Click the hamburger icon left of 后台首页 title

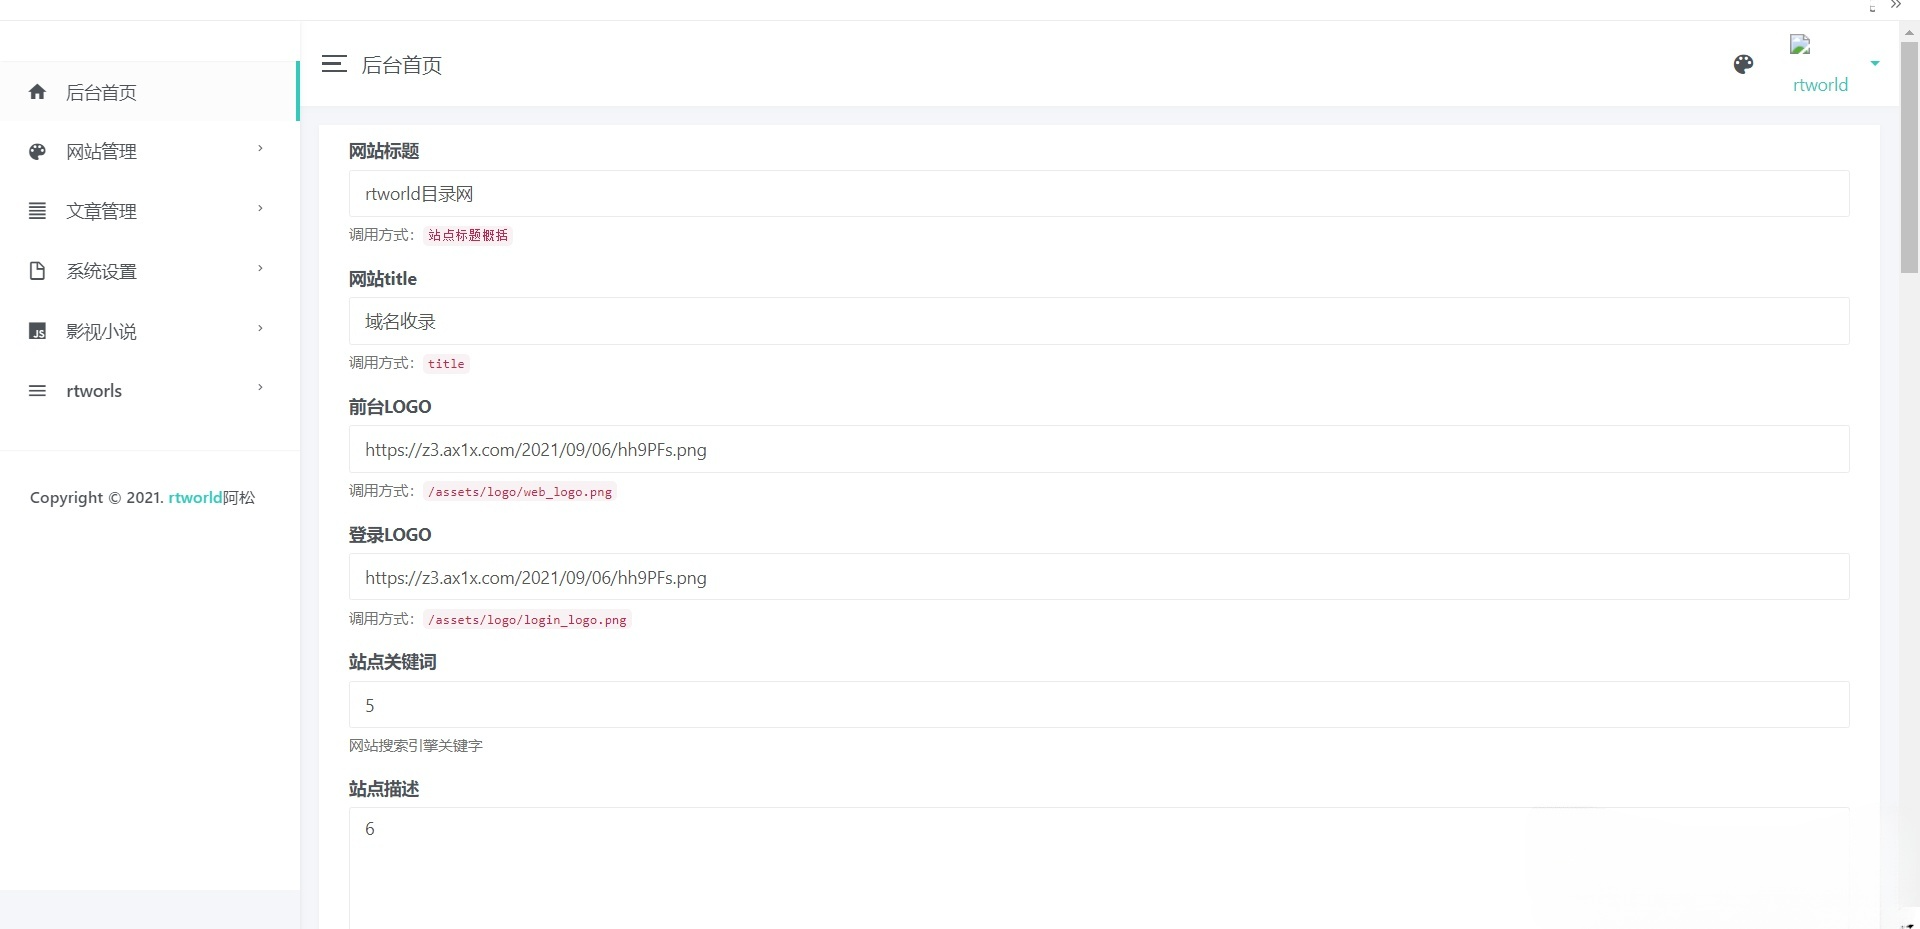coord(333,63)
